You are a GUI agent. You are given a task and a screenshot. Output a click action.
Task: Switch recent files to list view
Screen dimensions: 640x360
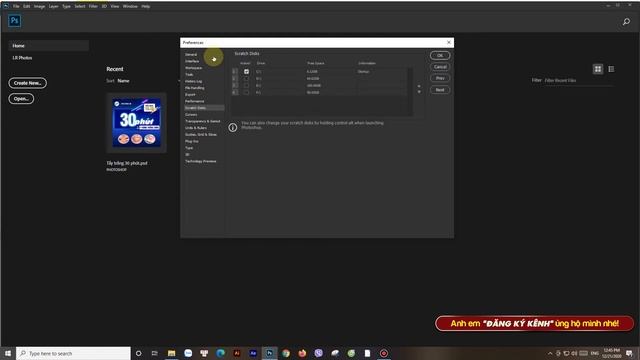pyautogui.click(x=611, y=69)
